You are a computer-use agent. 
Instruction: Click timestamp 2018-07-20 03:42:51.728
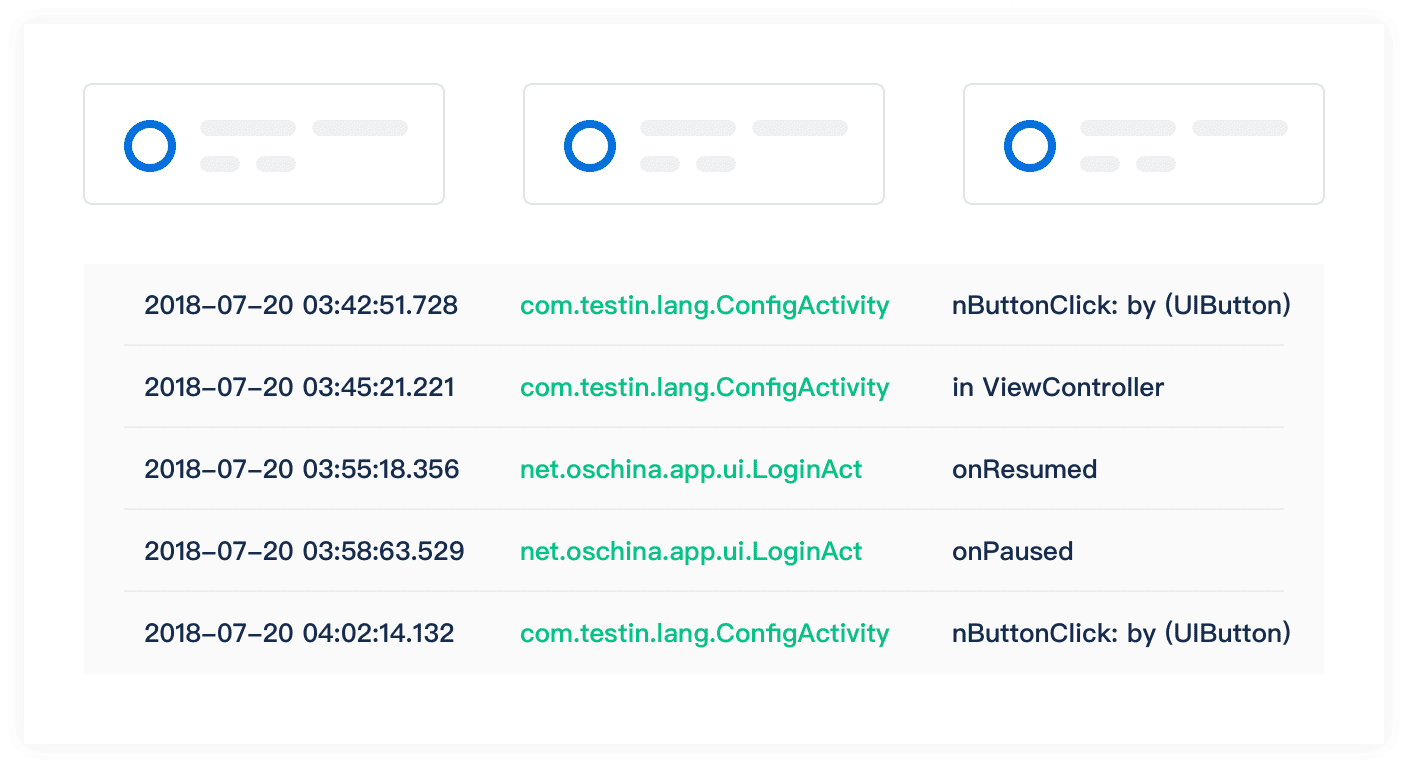[x=301, y=305]
